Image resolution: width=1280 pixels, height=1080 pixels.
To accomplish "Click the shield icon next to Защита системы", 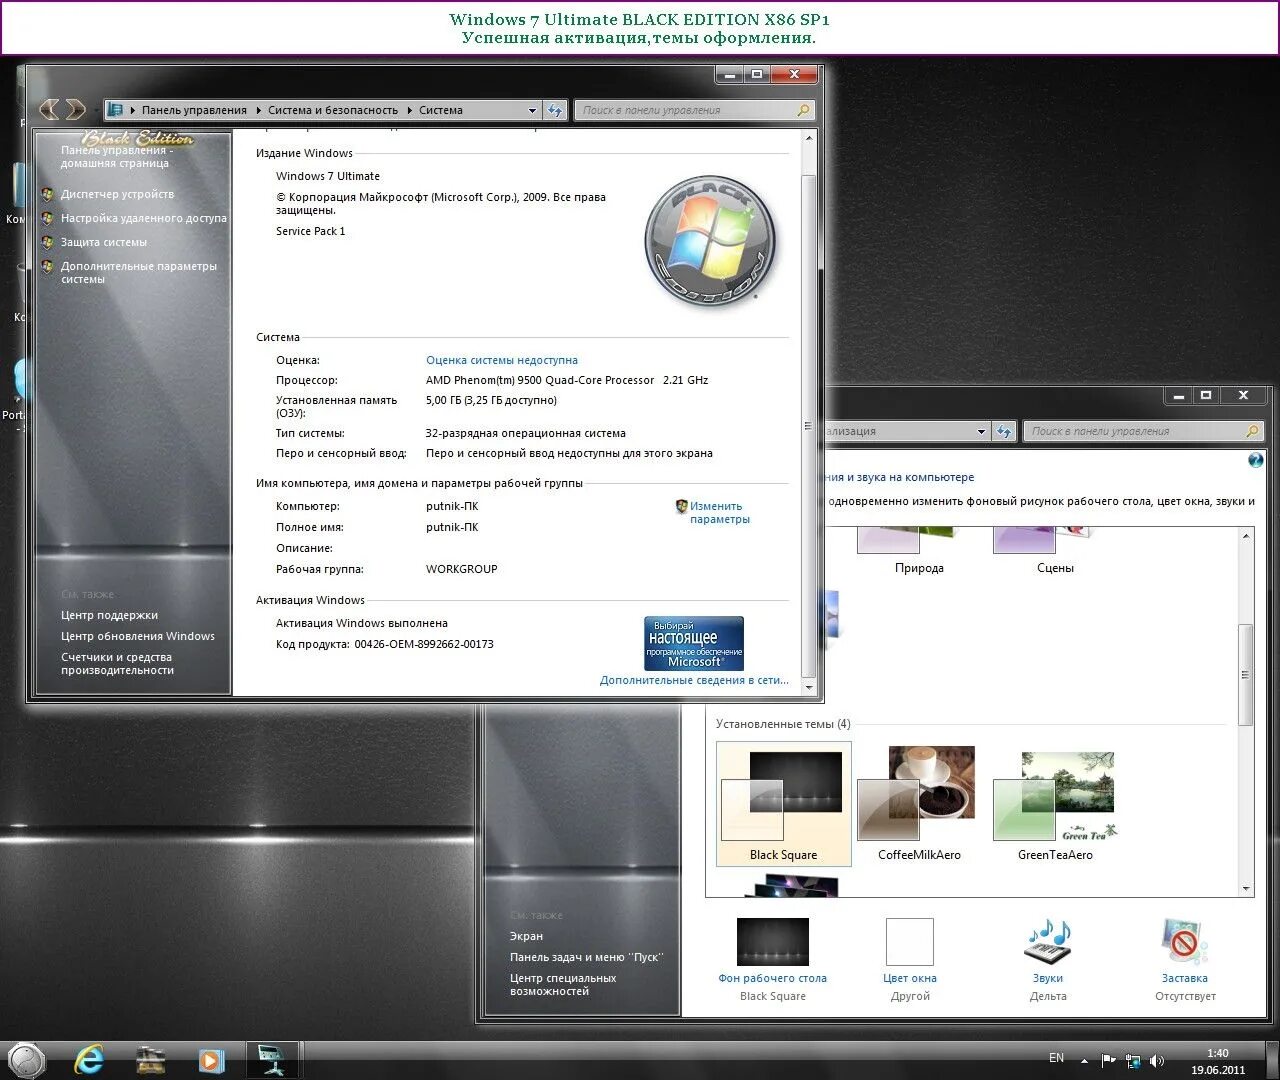I will (47, 242).
